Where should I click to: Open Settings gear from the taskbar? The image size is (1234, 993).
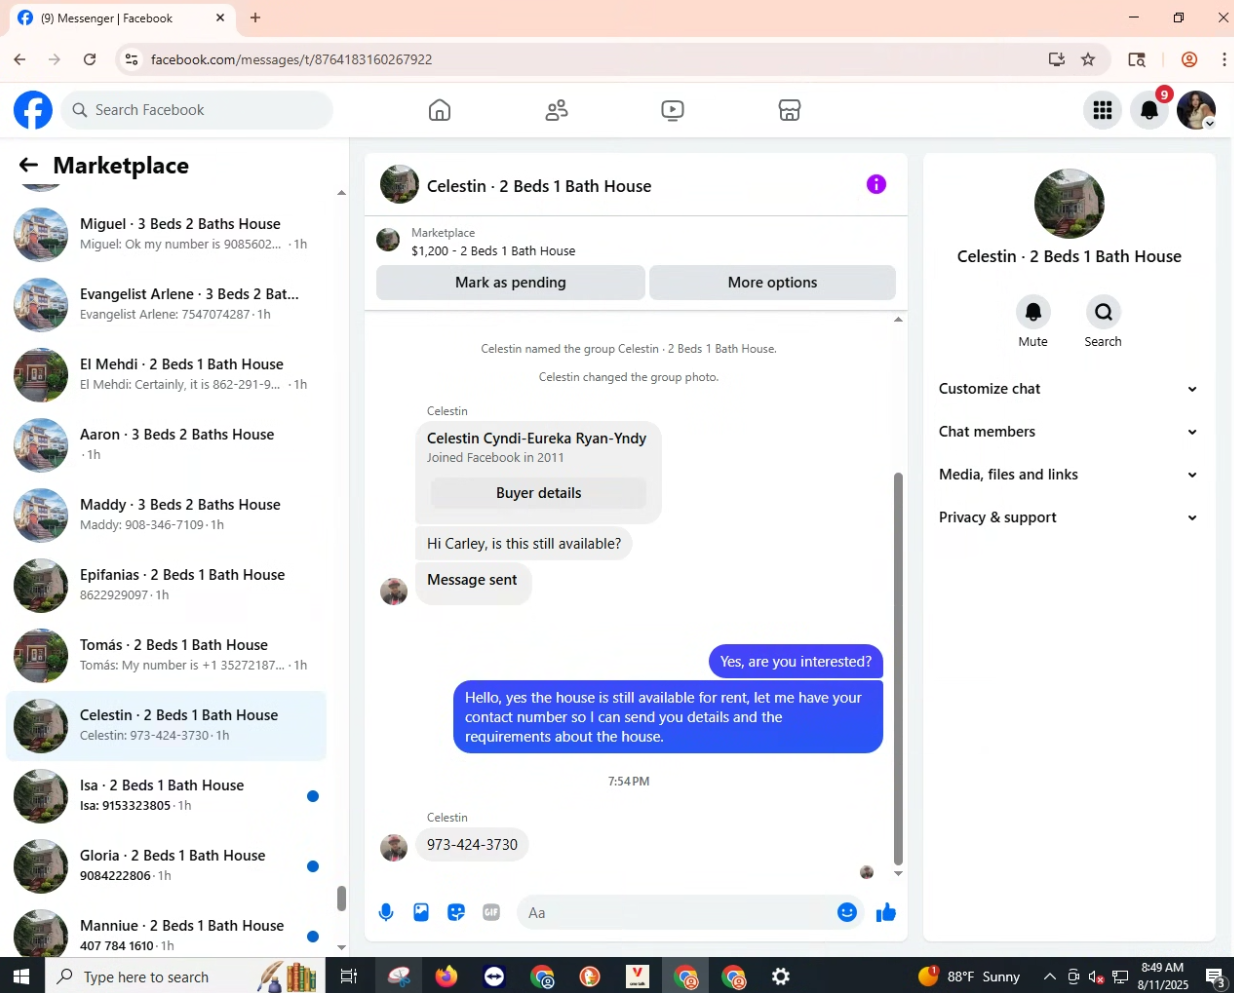coord(781,976)
